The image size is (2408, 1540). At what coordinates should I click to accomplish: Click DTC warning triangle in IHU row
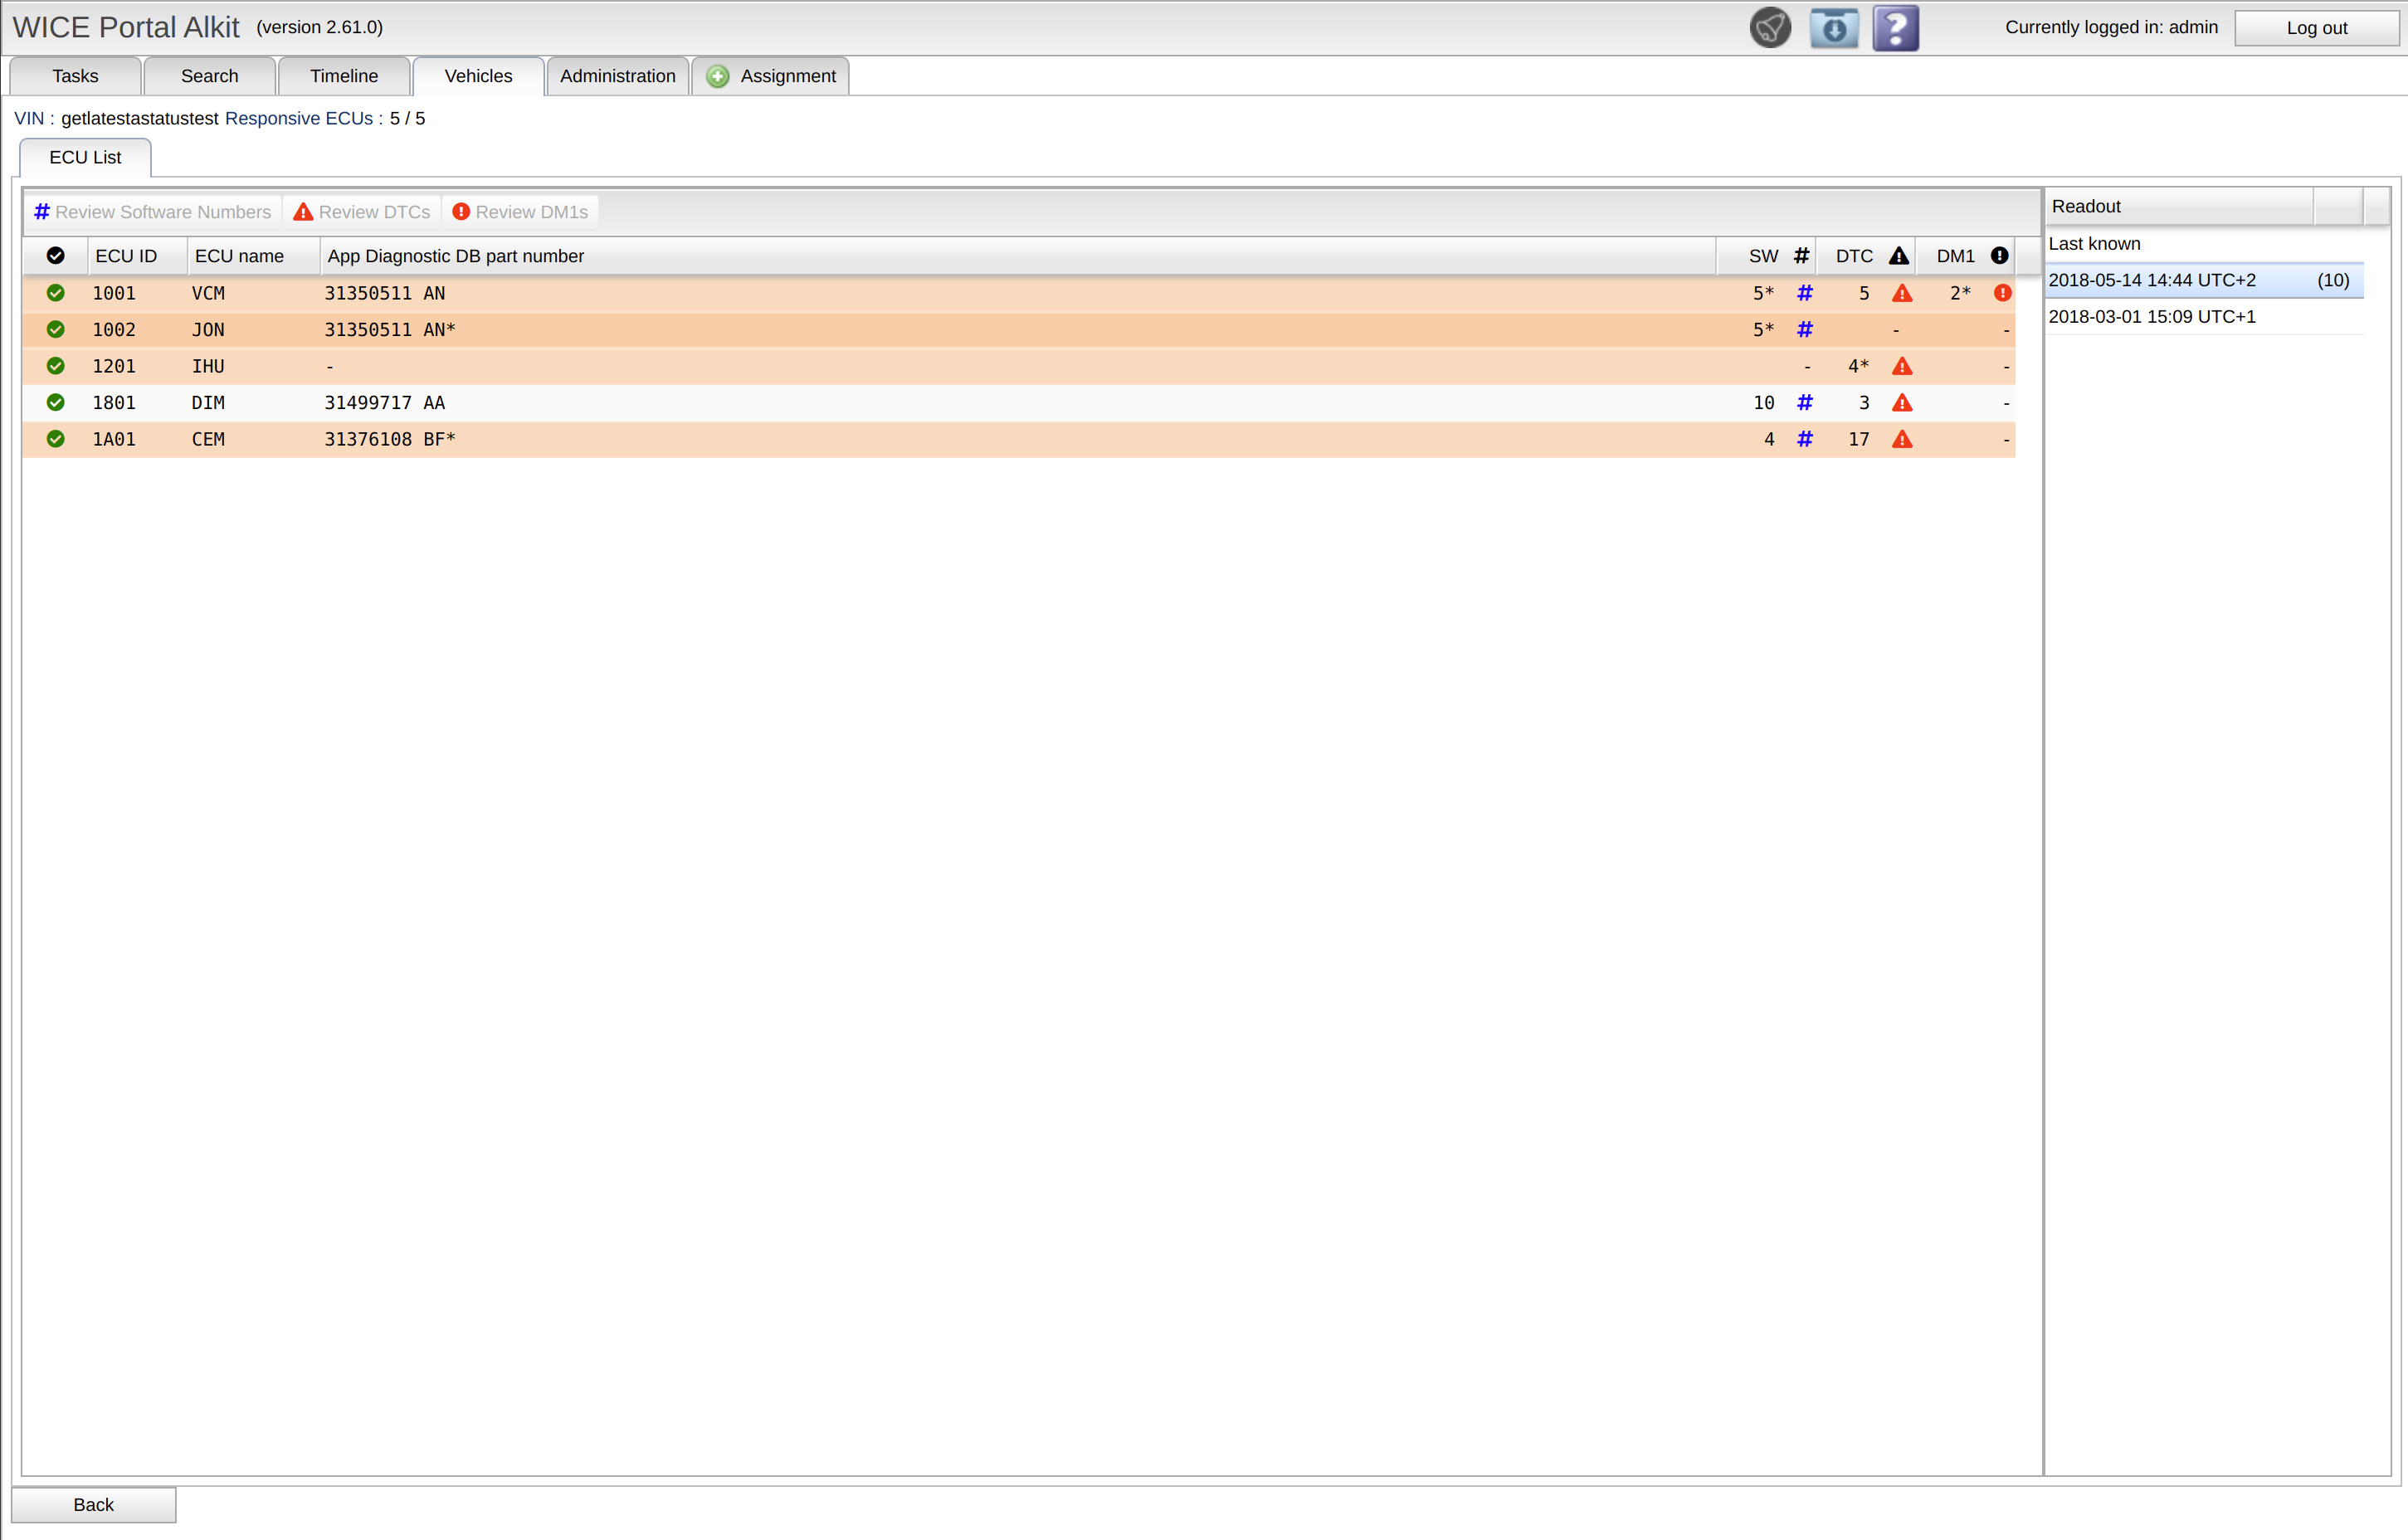click(1901, 366)
